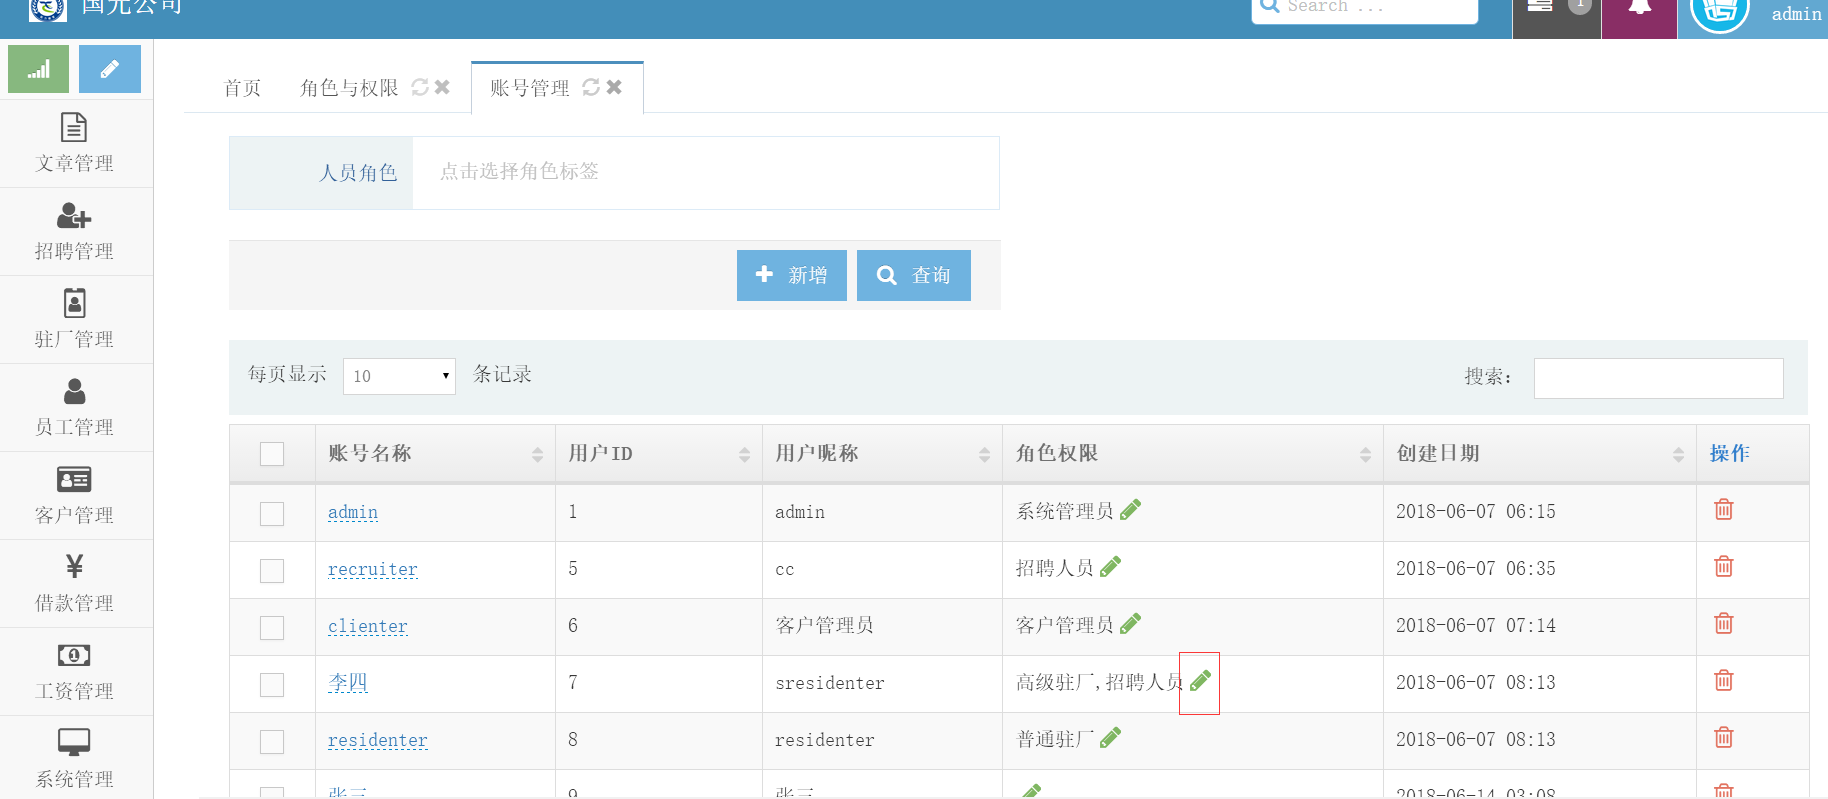Open 招聘管理 in sidebar

pyautogui.click(x=75, y=232)
